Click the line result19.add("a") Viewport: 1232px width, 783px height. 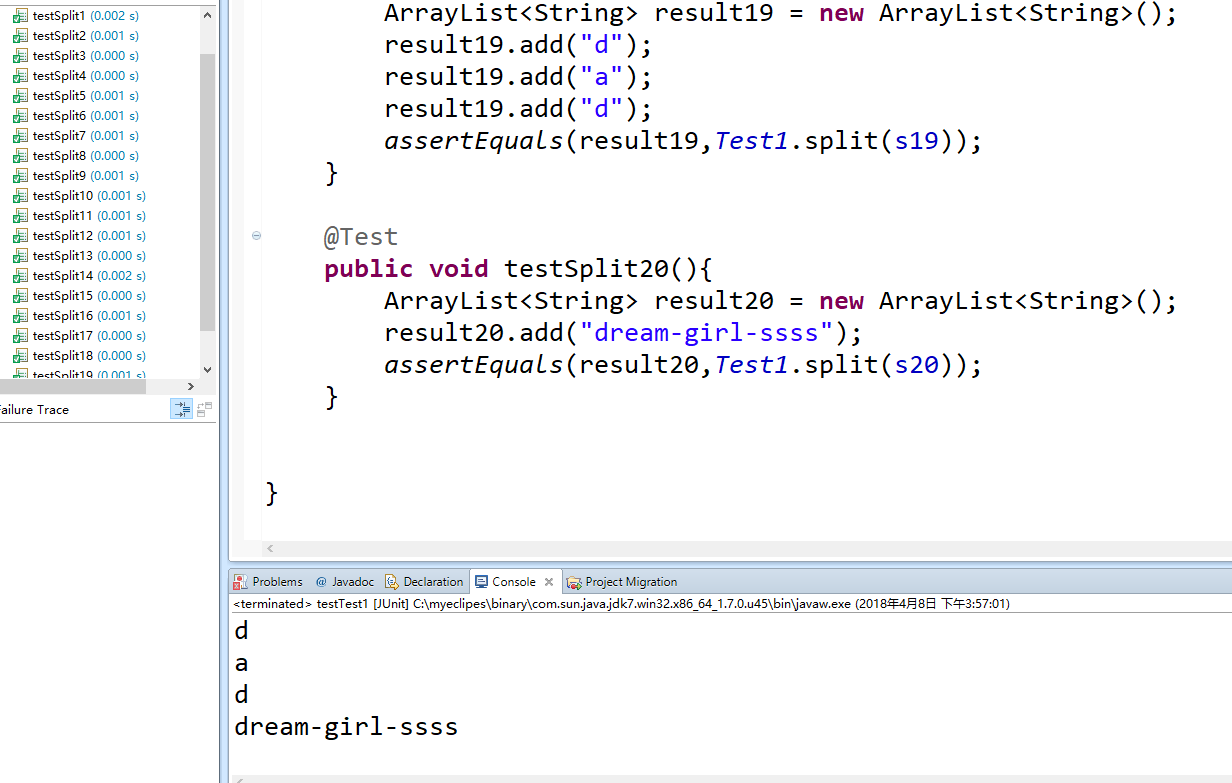(518, 77)
